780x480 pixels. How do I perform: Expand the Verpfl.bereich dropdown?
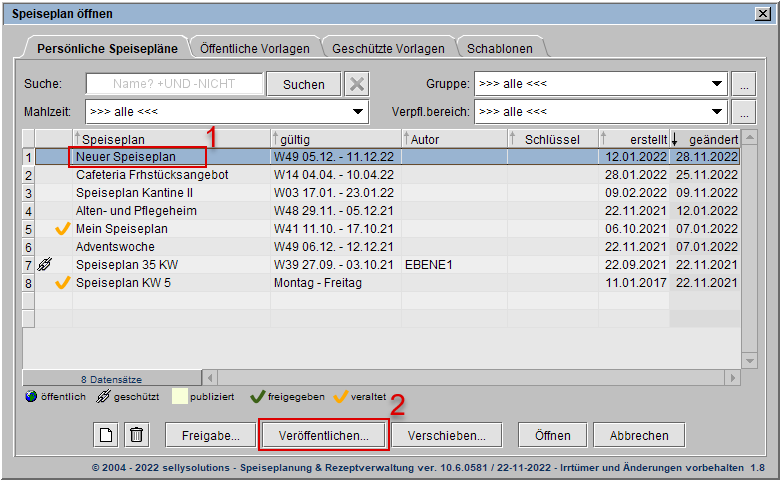716,112
